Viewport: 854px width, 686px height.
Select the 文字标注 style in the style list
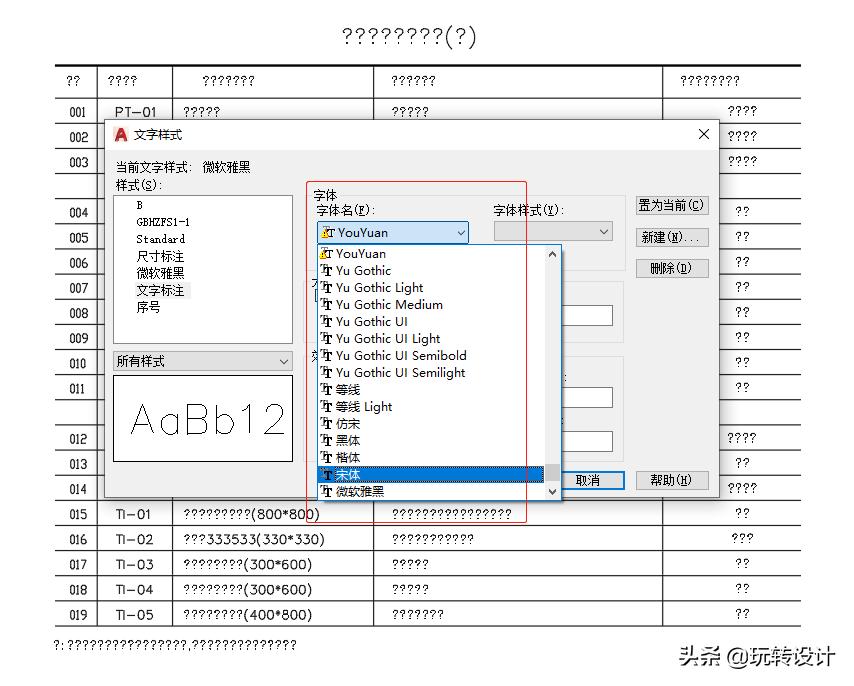tap(161, 290)
